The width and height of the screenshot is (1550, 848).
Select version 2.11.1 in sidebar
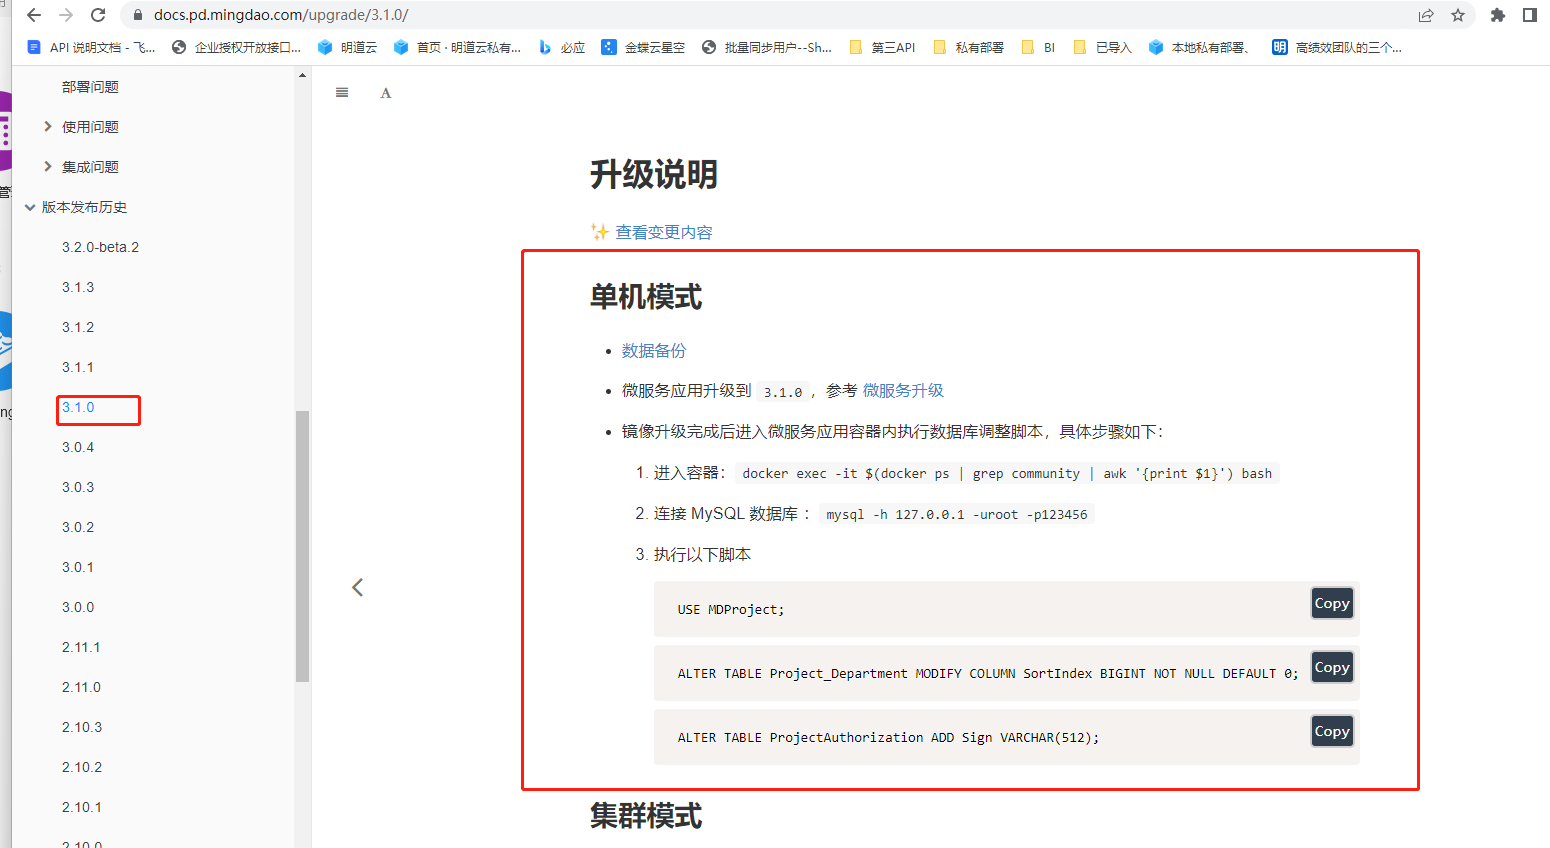pos(81,647)
